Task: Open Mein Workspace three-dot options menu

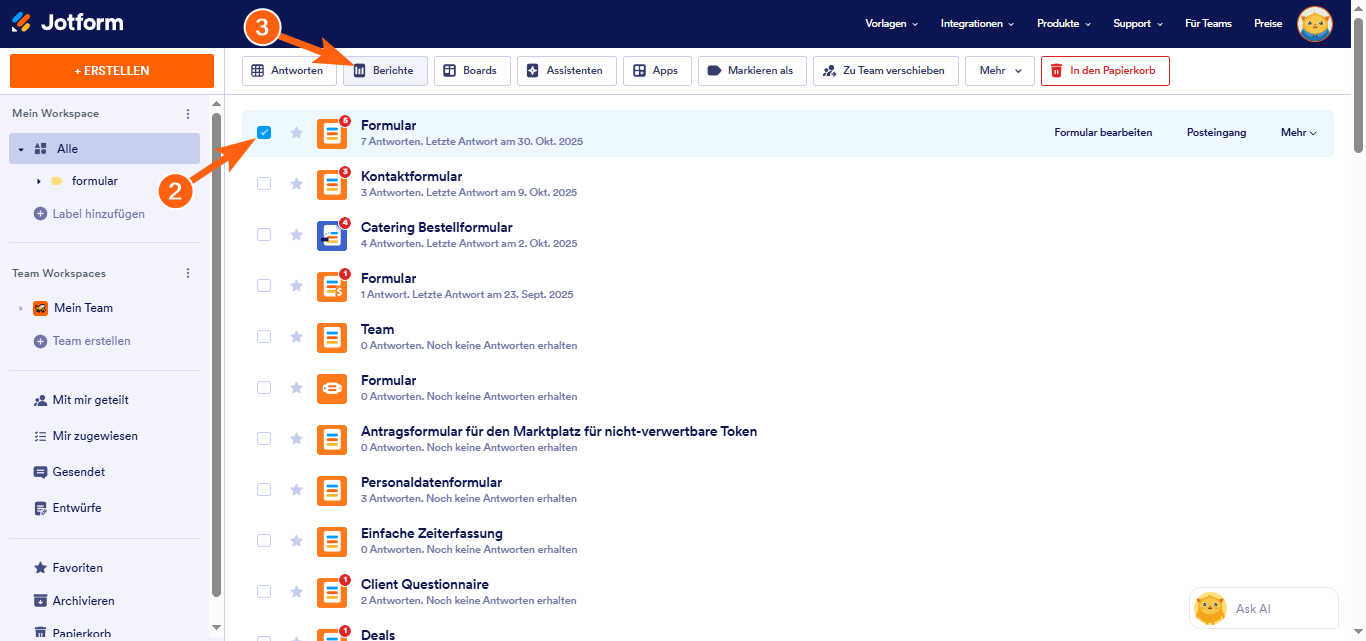Action: 188,114
